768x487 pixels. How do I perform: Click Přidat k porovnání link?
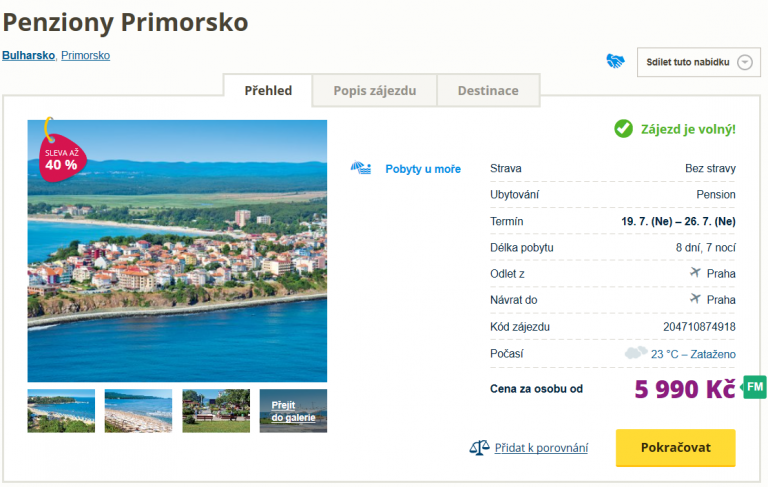click(x=541, y=448)
